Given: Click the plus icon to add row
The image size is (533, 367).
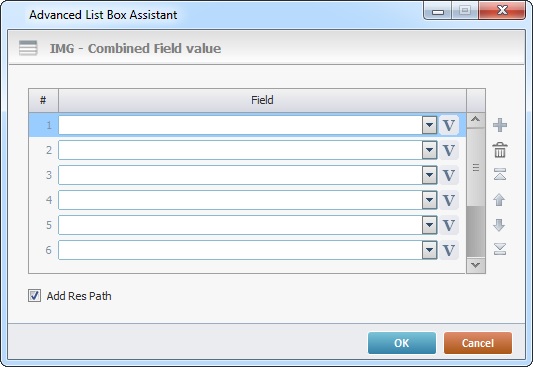Looking at the screenshot, I should pyautogui.click(x=500, y=125).
